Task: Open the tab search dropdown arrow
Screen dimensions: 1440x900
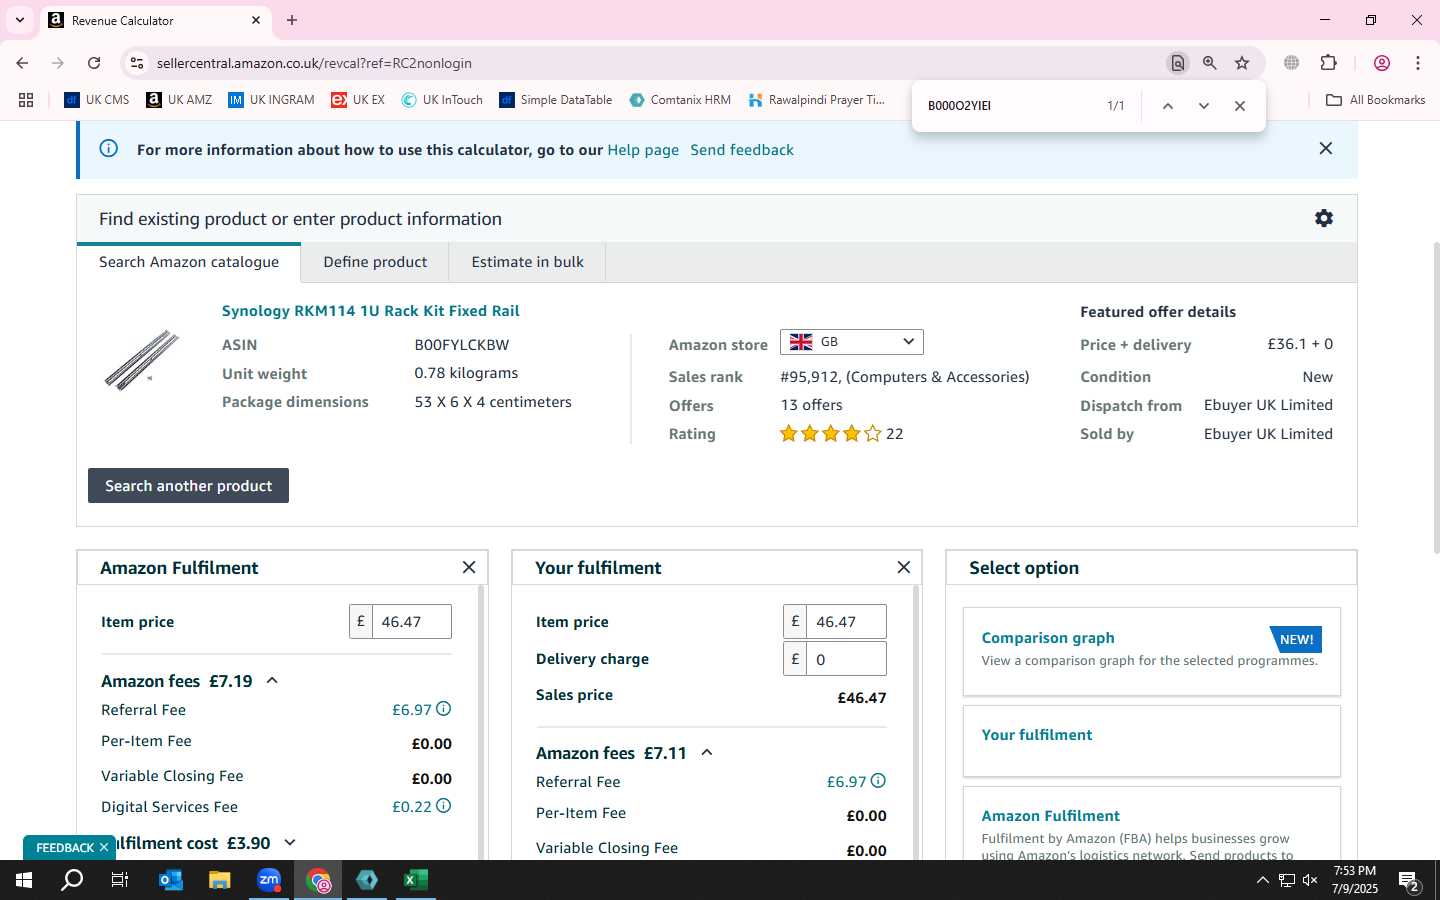Action: [19, 20]
